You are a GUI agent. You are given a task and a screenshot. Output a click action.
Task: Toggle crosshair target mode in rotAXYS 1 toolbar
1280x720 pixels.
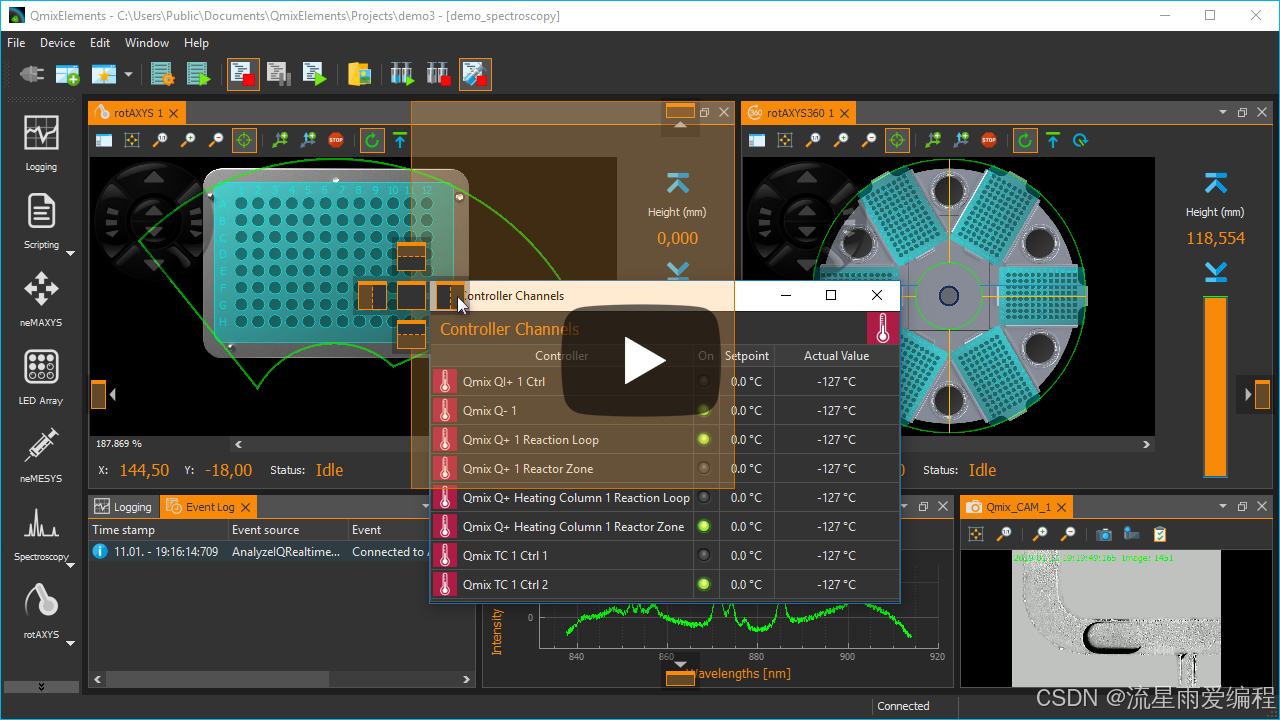244,140
